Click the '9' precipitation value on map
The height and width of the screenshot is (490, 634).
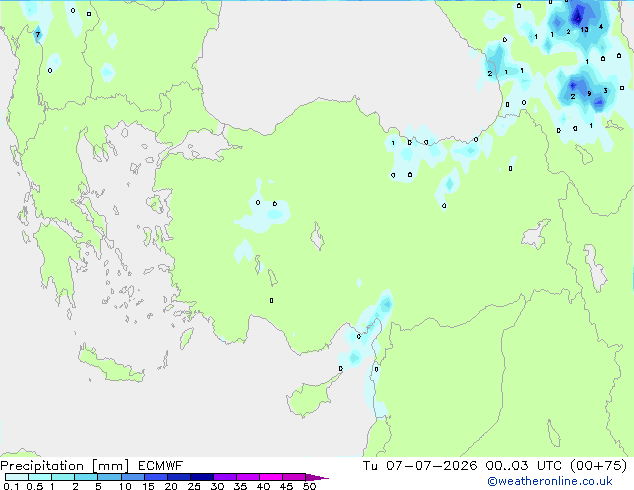589,93
